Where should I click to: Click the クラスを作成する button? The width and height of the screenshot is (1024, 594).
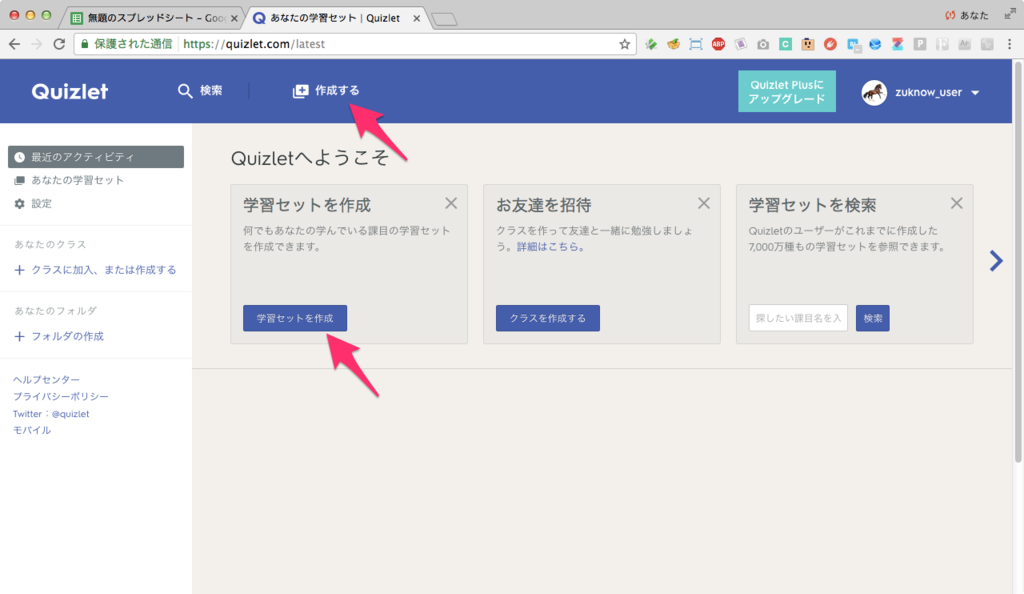click(x=548, y=318)
